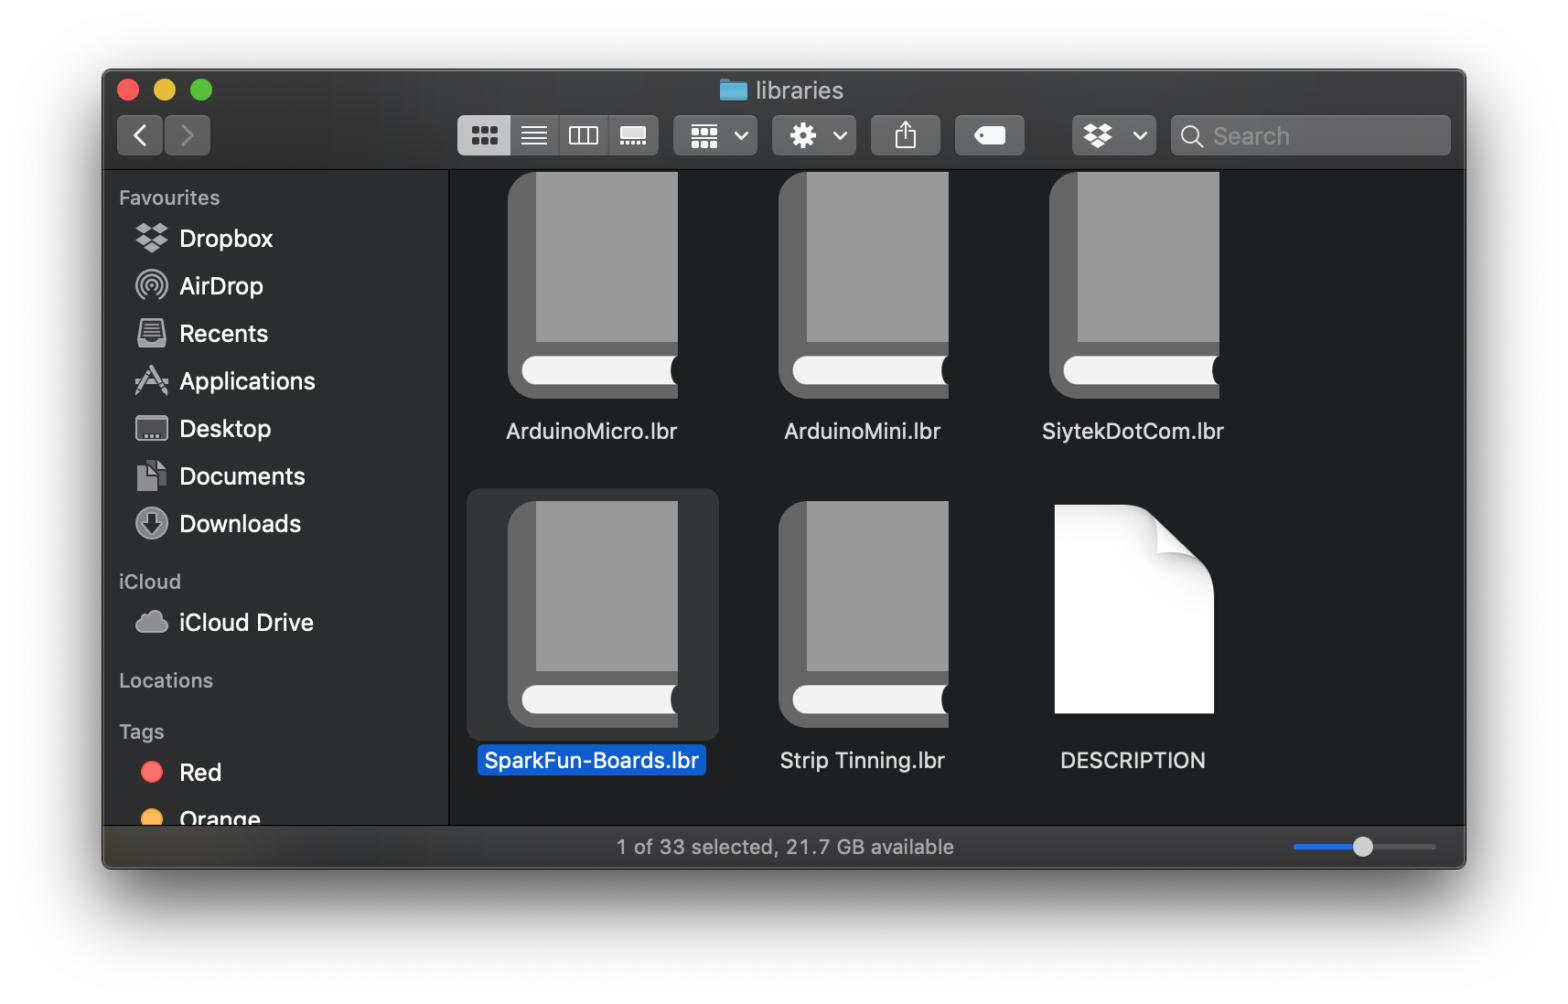1568x1004 pixels.
Task: Open the gear action menu
Action: point(813,136)
